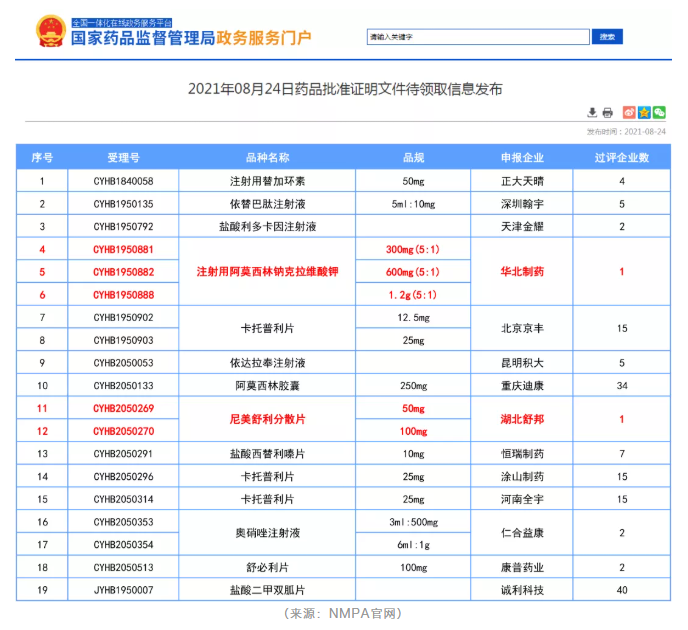Click the 序号 column header

pos(42,158)
